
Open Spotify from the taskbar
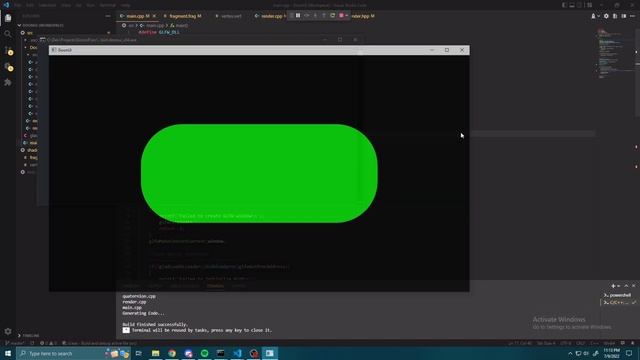[x=204, y=353]
